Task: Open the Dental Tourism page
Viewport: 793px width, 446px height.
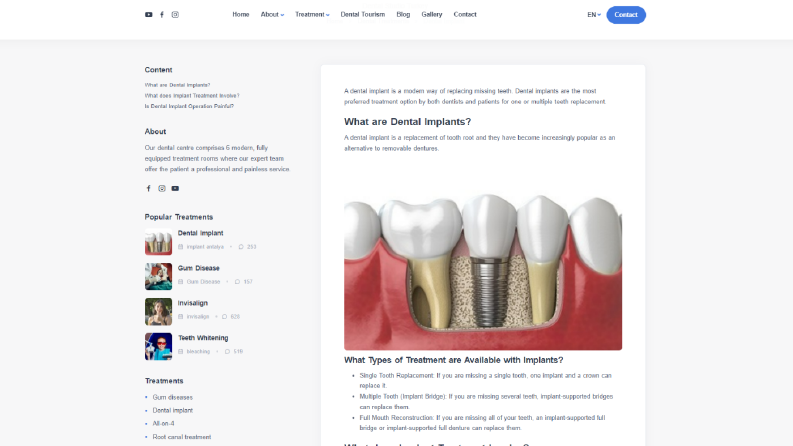Action: 363,15
